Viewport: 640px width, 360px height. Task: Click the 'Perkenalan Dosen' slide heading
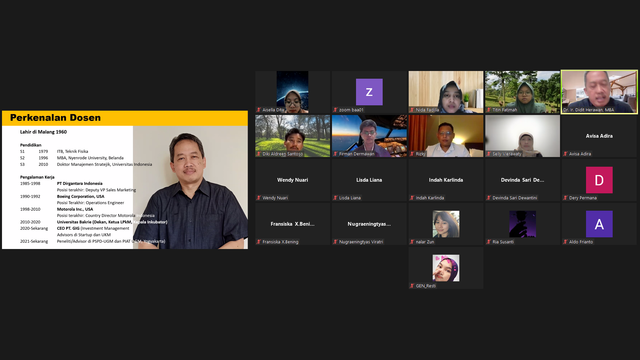pyautogui.click(x=55, y=118)
